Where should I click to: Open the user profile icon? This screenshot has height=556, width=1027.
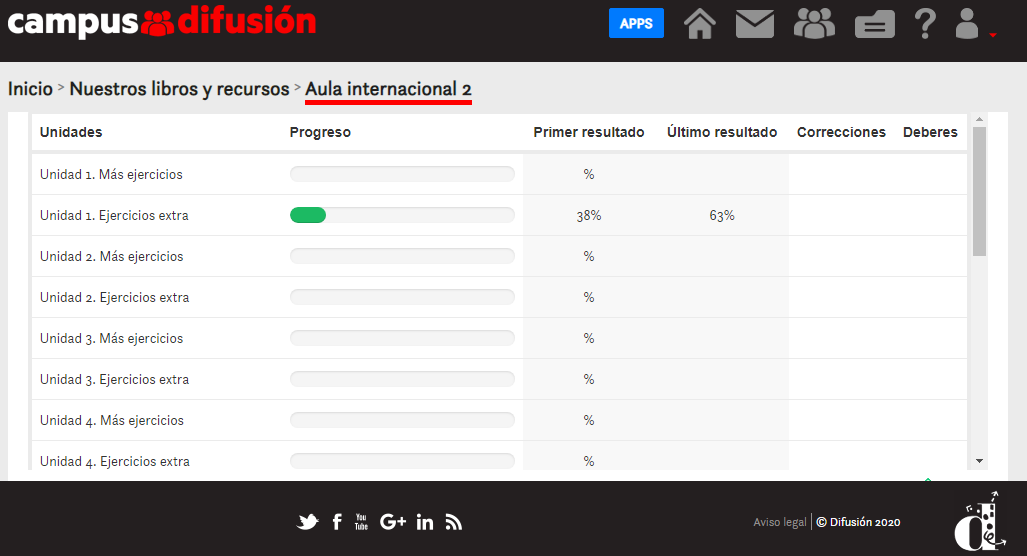pyautogui.click(x=967, y=24)
